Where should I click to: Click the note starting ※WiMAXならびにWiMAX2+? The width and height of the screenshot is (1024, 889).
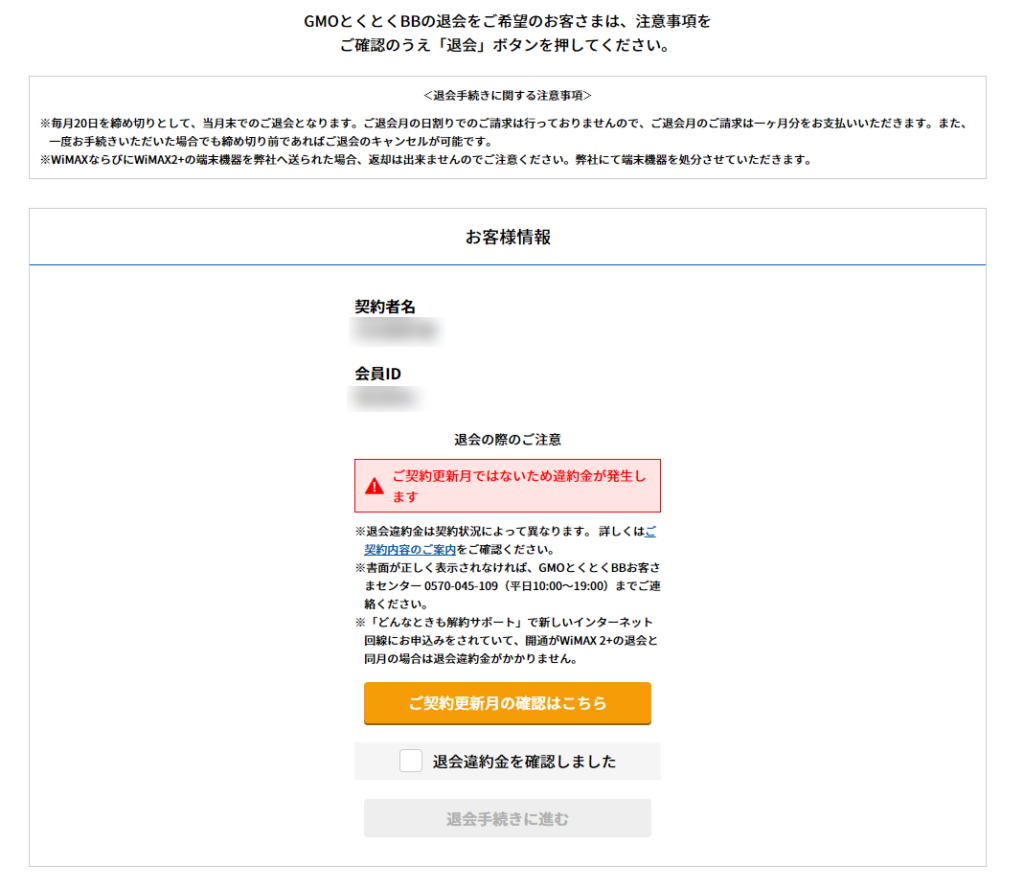tap(426, 160)
